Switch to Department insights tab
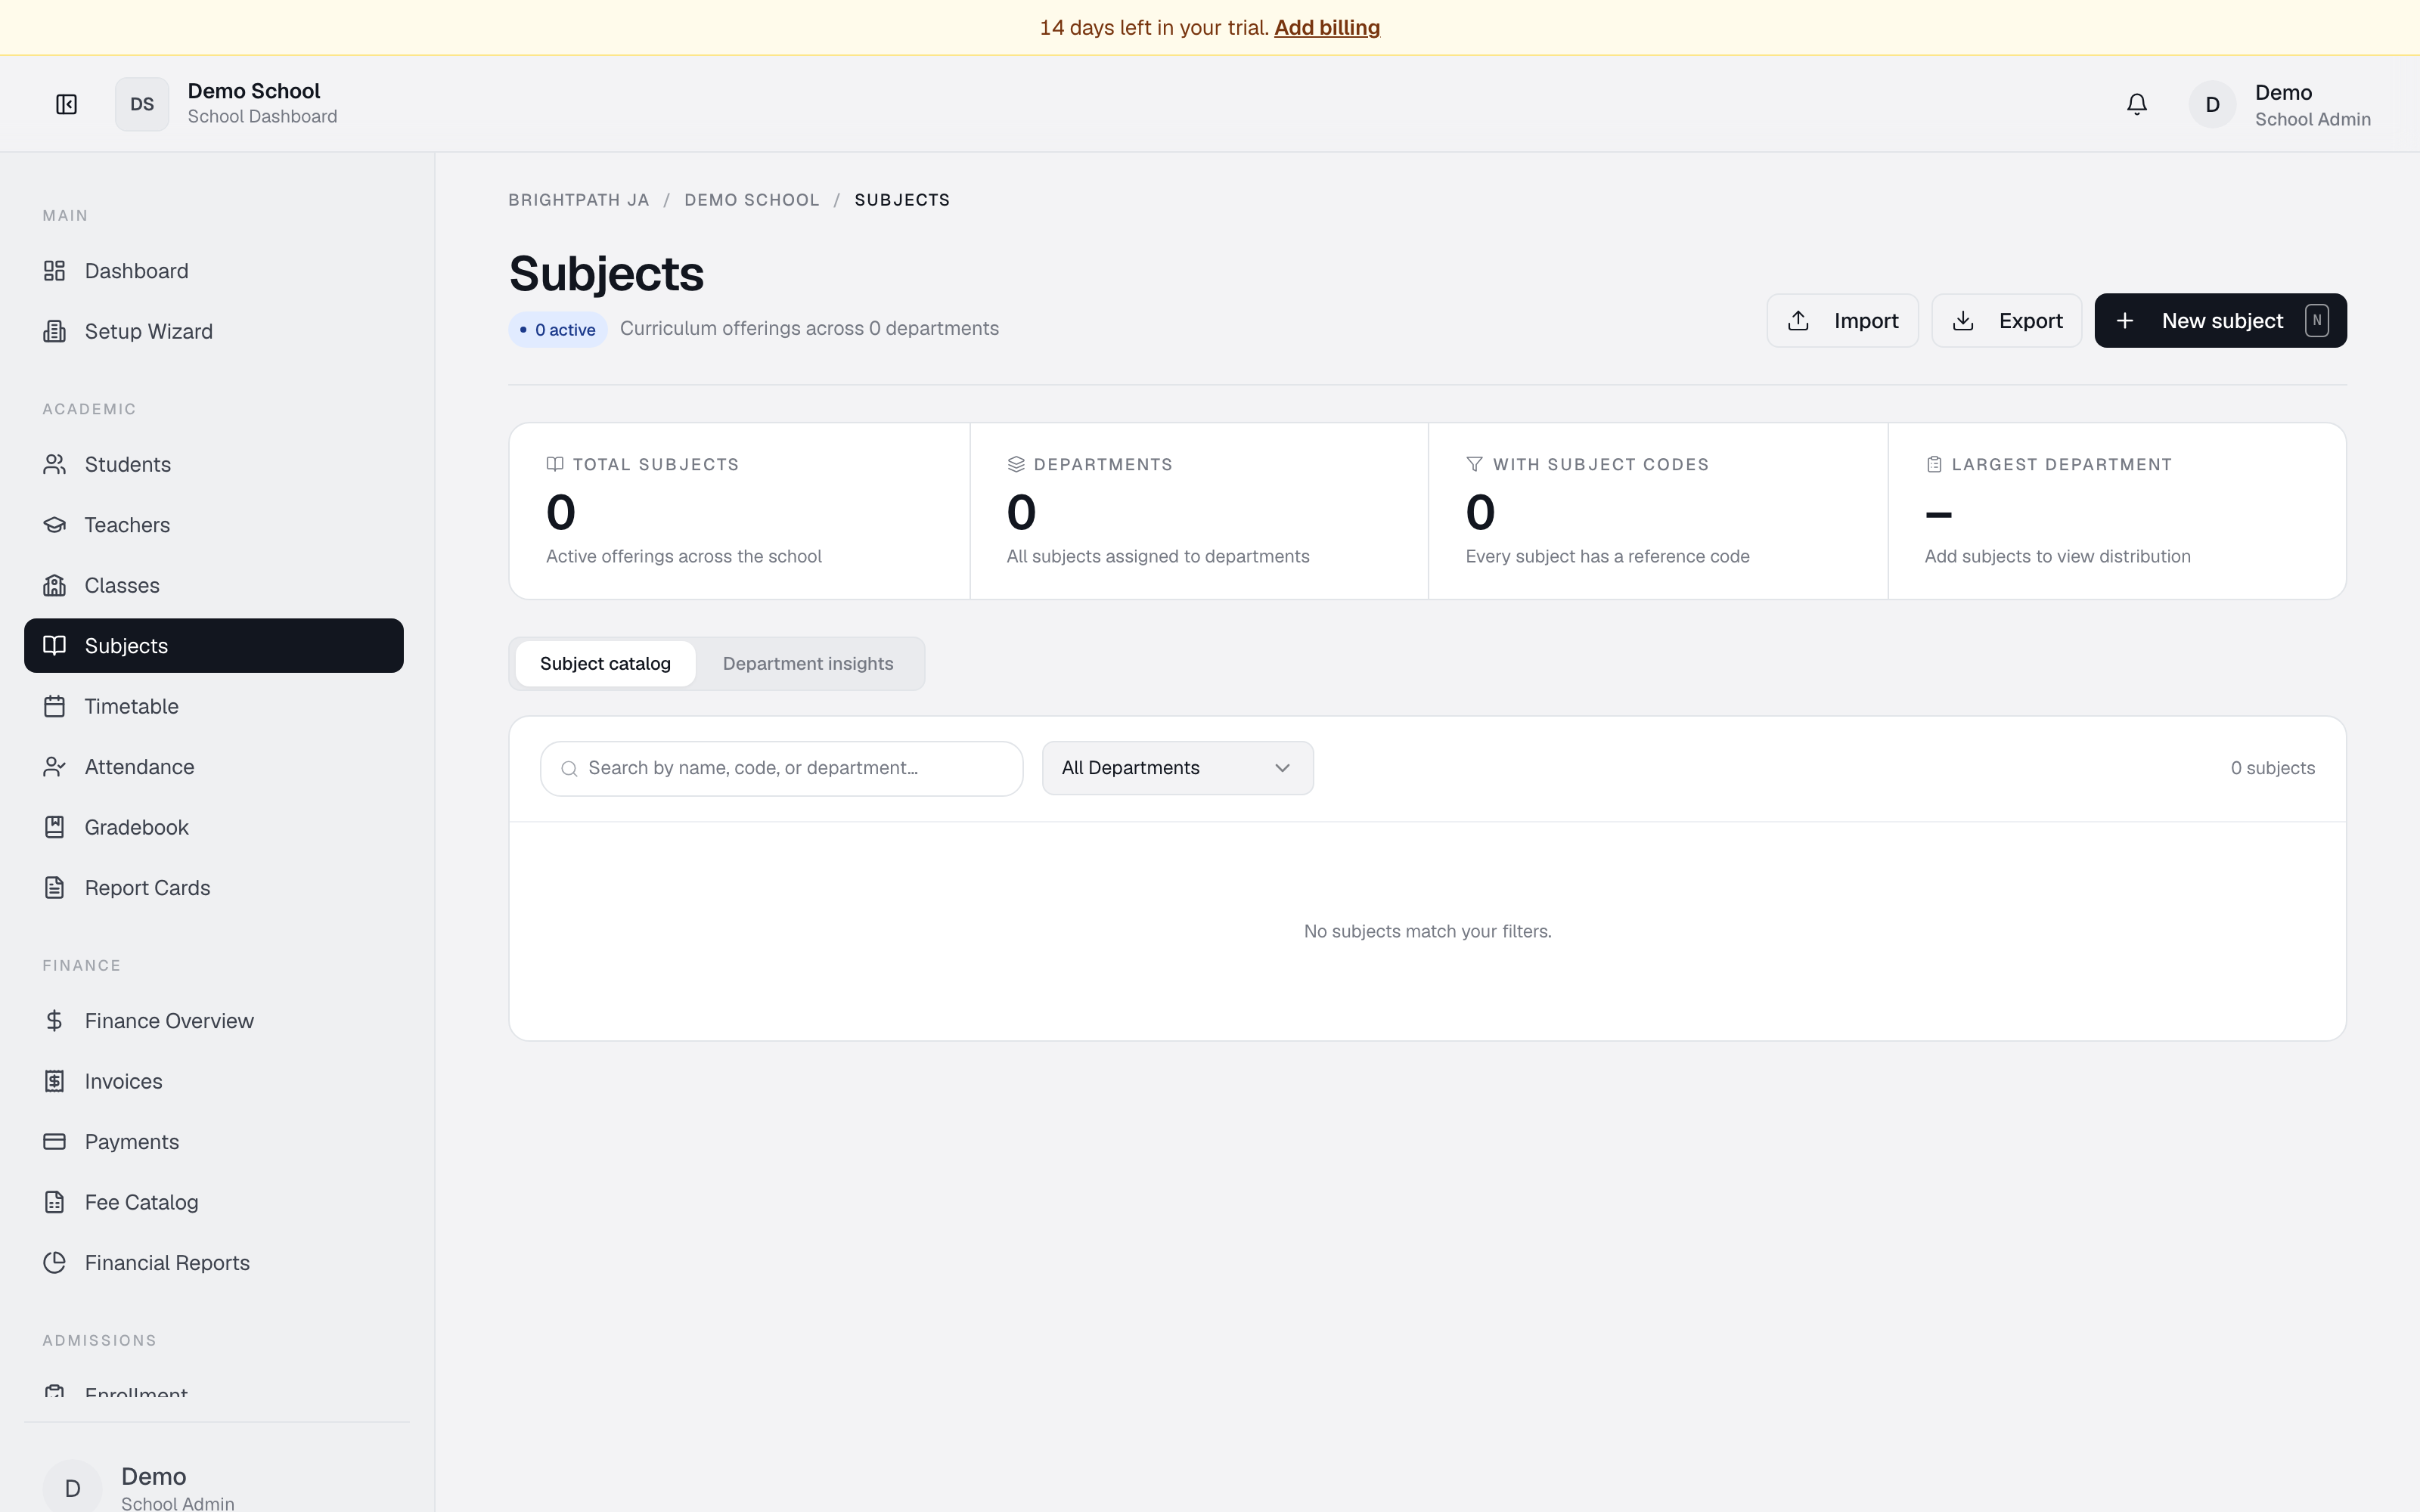Screen dimensions: 2420x1512 pos(808,664)
